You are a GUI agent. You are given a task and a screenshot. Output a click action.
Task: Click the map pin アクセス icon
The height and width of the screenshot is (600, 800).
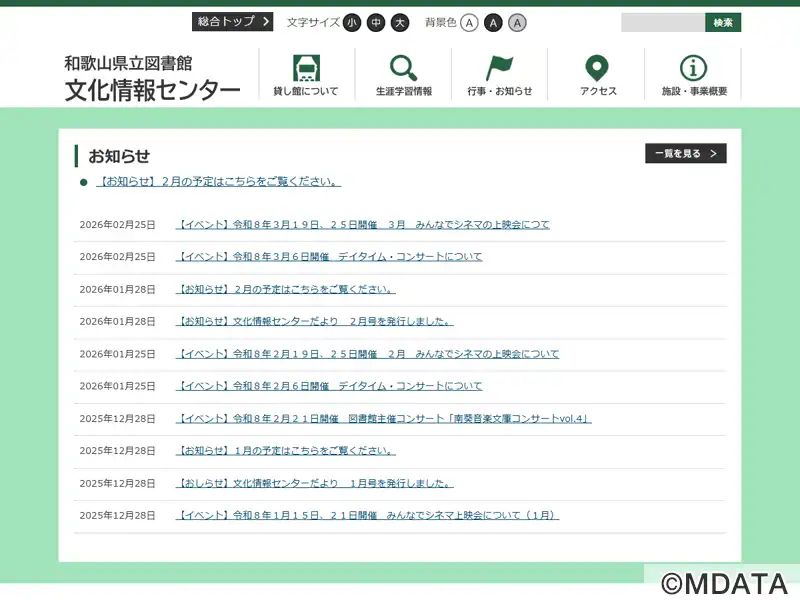(597, 68)
